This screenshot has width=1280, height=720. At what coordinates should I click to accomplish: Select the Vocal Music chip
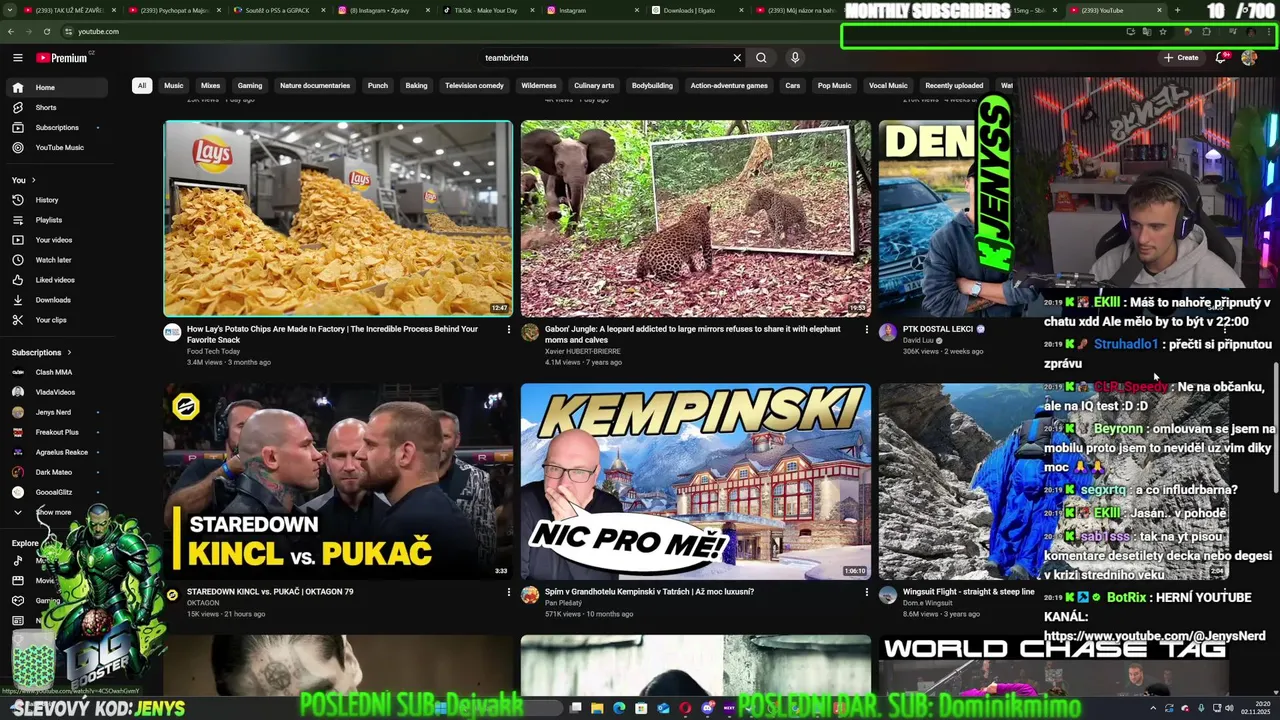click(888, 86)
